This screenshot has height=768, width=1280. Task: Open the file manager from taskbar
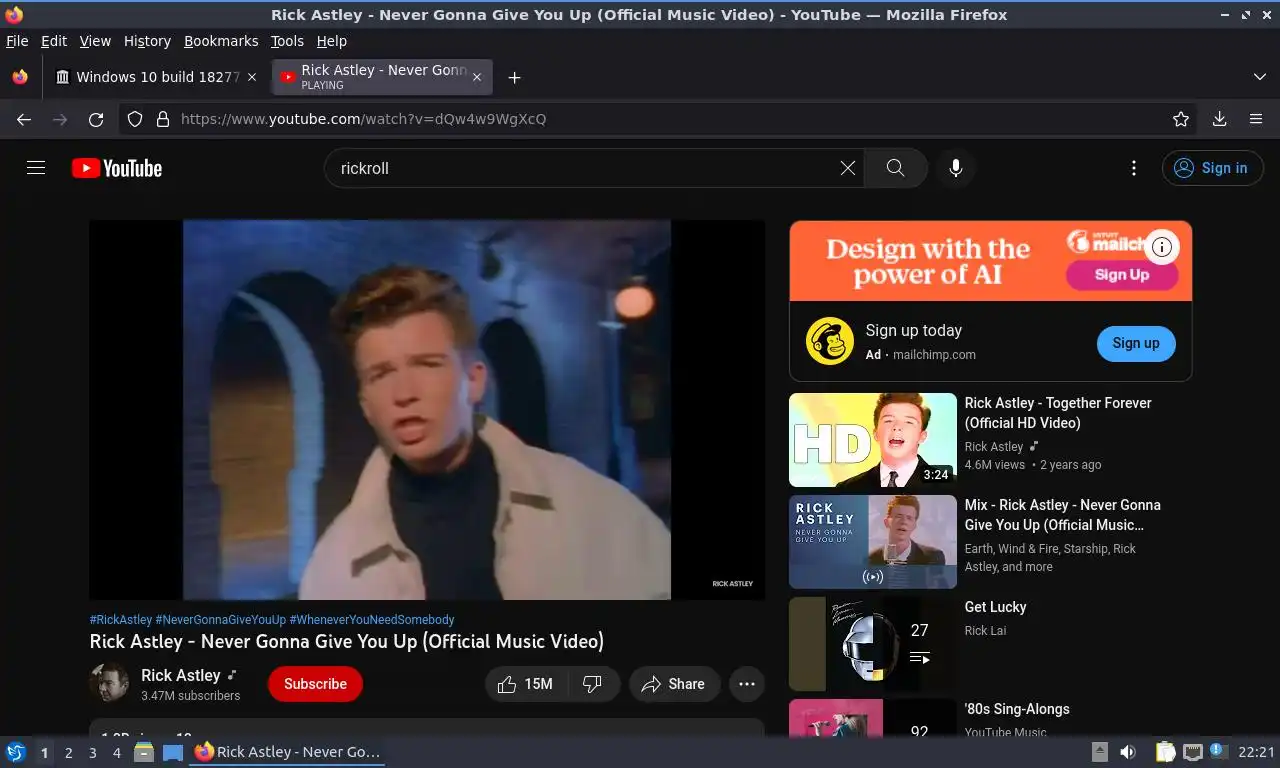pyautogui.click(x=144, y=752)
